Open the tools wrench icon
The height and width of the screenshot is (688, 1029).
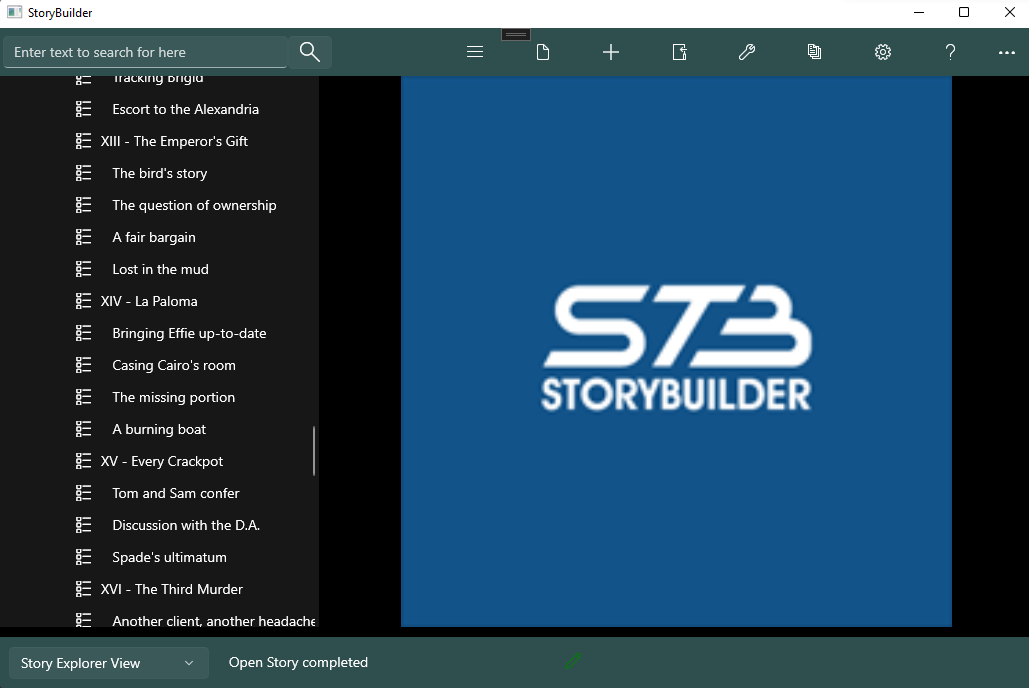point(746,51)
